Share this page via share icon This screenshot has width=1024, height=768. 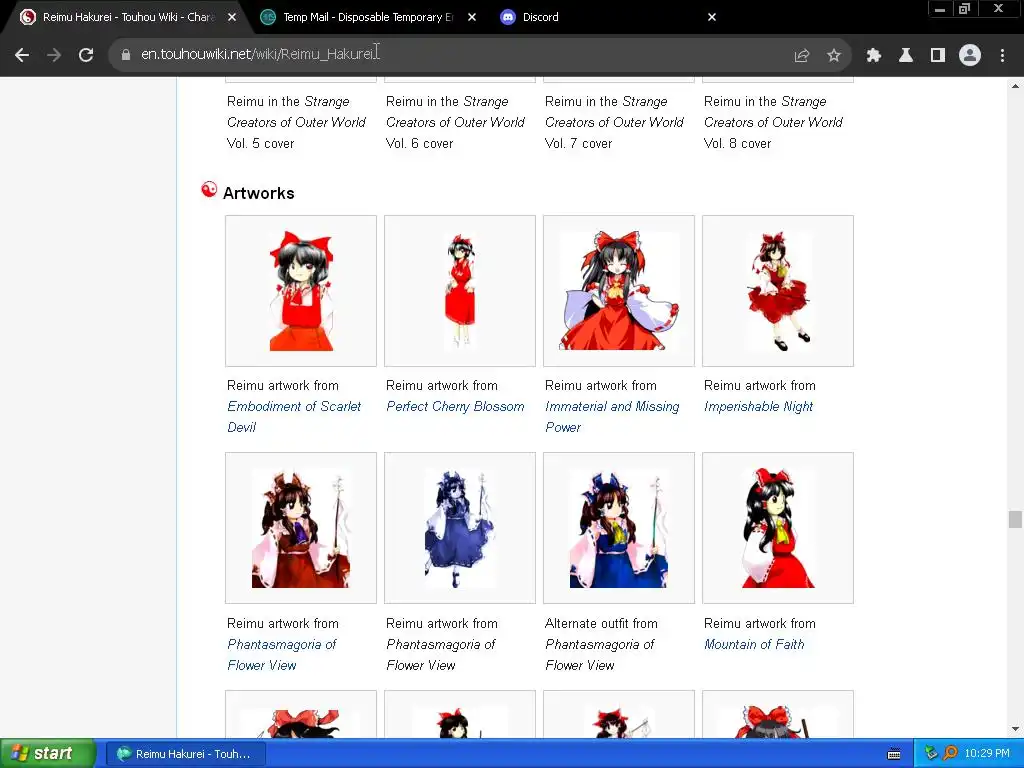pos(802,56)
